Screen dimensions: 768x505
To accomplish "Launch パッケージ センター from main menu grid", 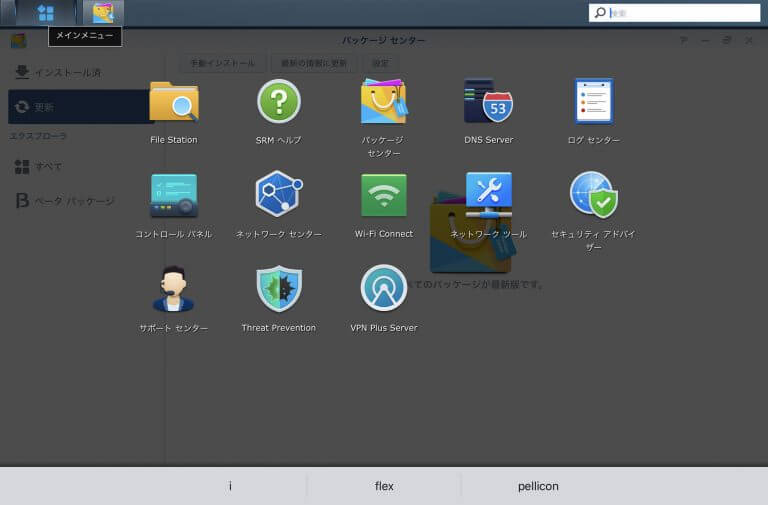I will [x=384, y=102].
